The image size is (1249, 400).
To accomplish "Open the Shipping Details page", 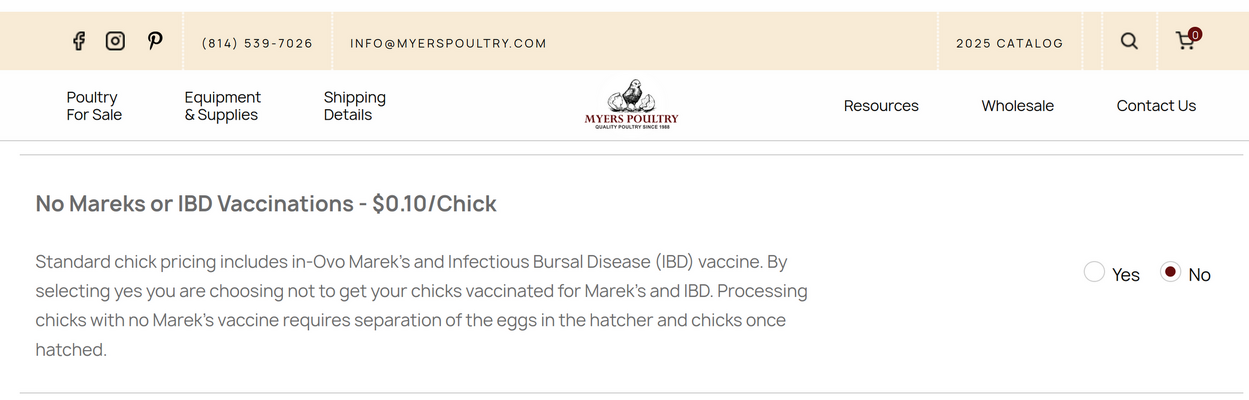I will coord(354,106).
